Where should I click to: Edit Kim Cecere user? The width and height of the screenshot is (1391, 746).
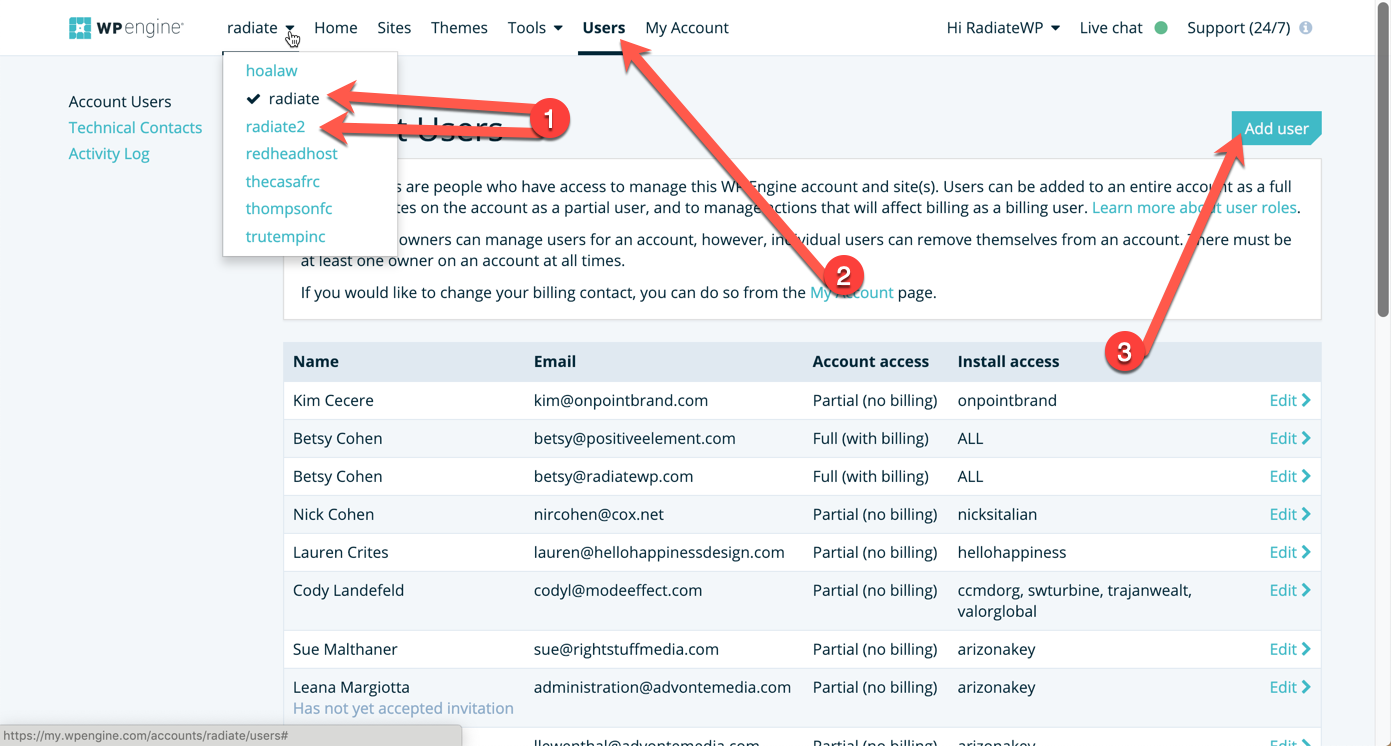pos(1290,400)
